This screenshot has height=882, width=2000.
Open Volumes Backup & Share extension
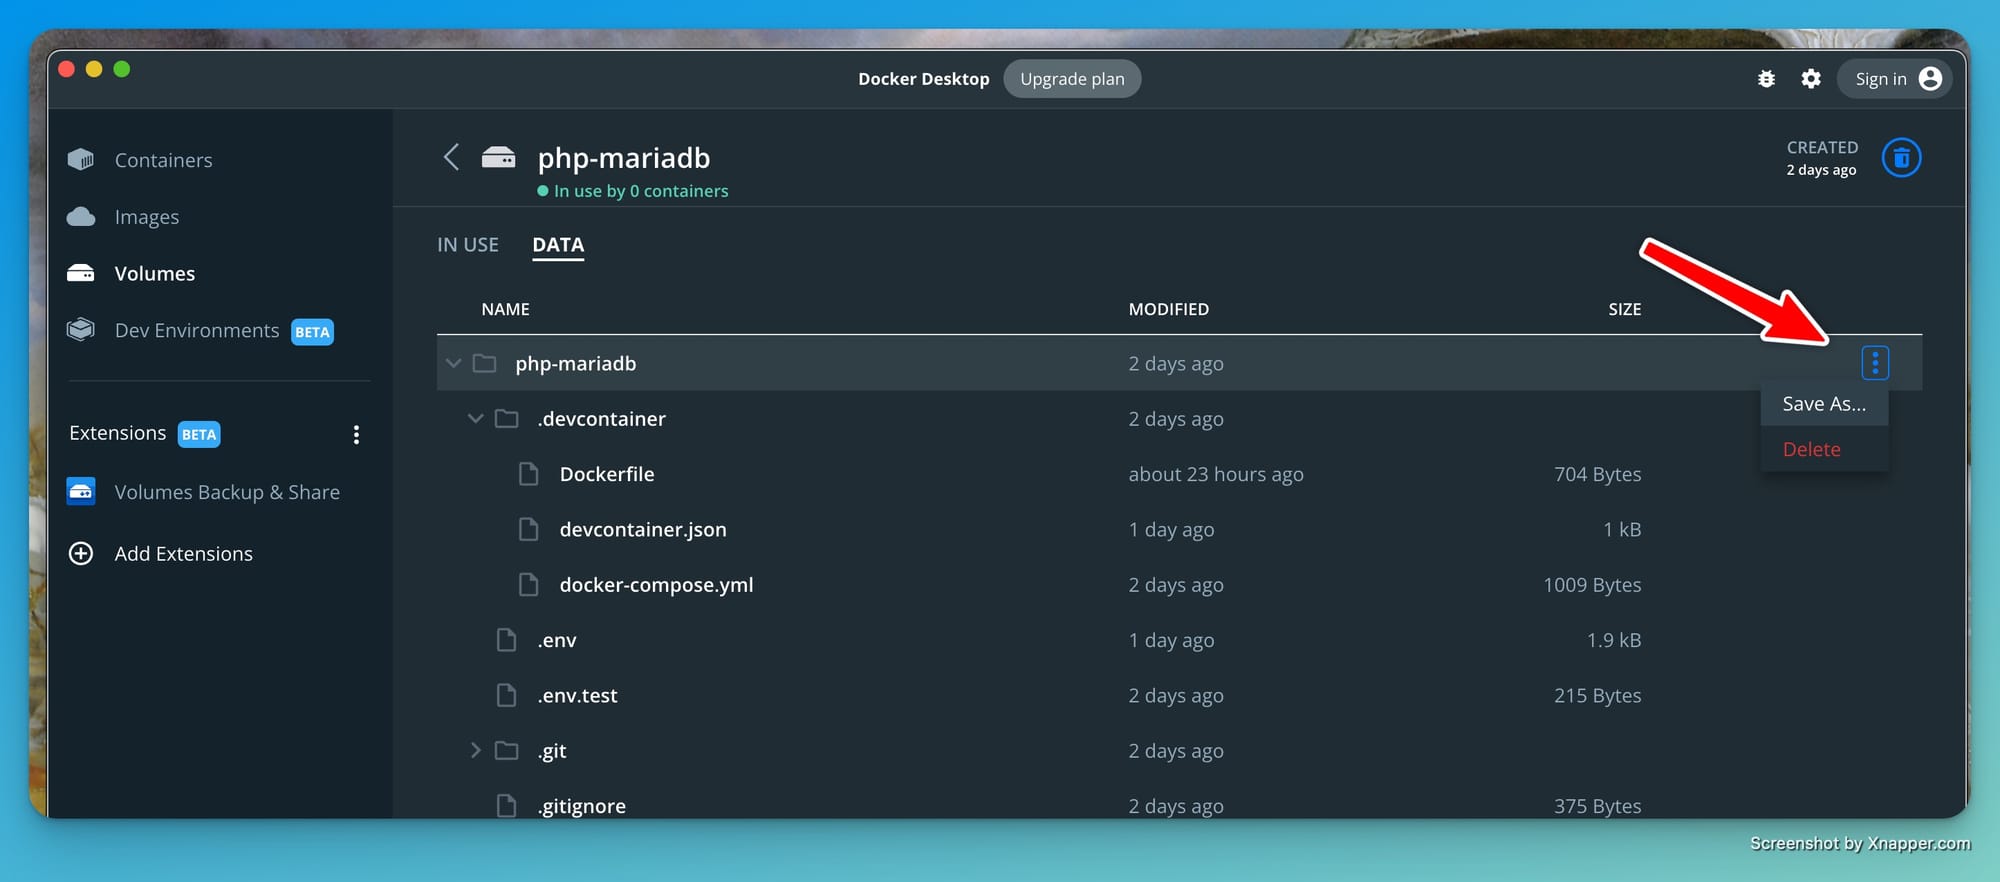pyautogui.click(x=227, y=492)
